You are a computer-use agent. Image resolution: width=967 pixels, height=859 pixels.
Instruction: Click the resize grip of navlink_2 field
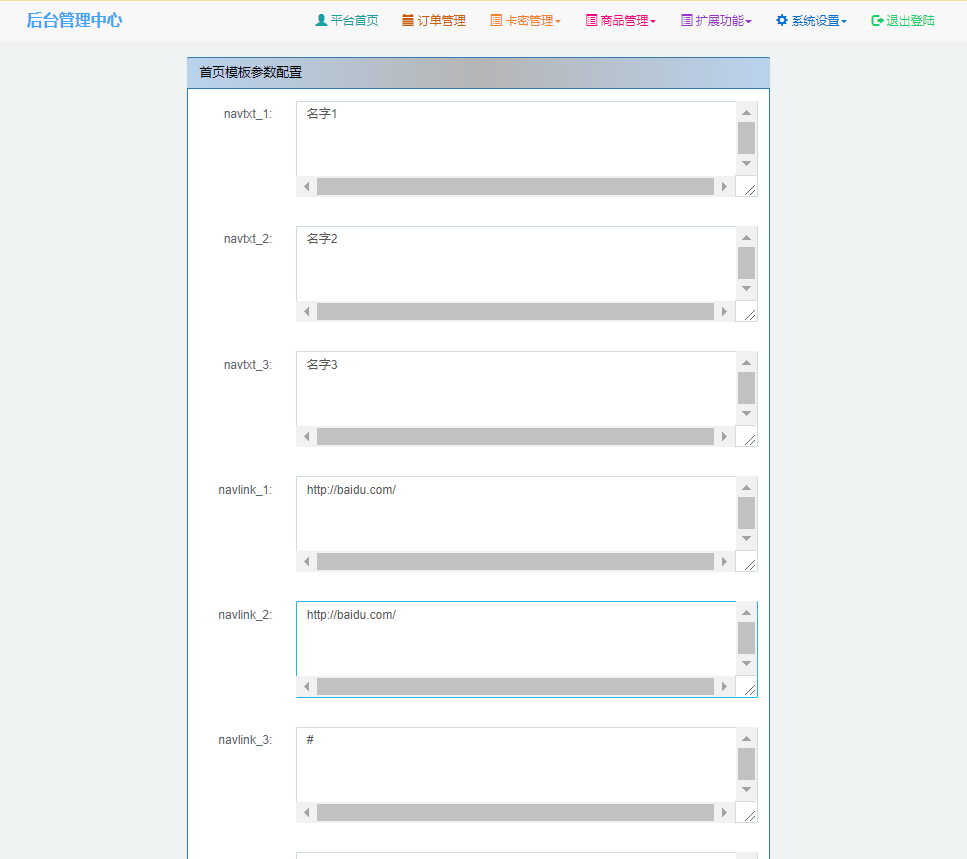tap(749, 689)
